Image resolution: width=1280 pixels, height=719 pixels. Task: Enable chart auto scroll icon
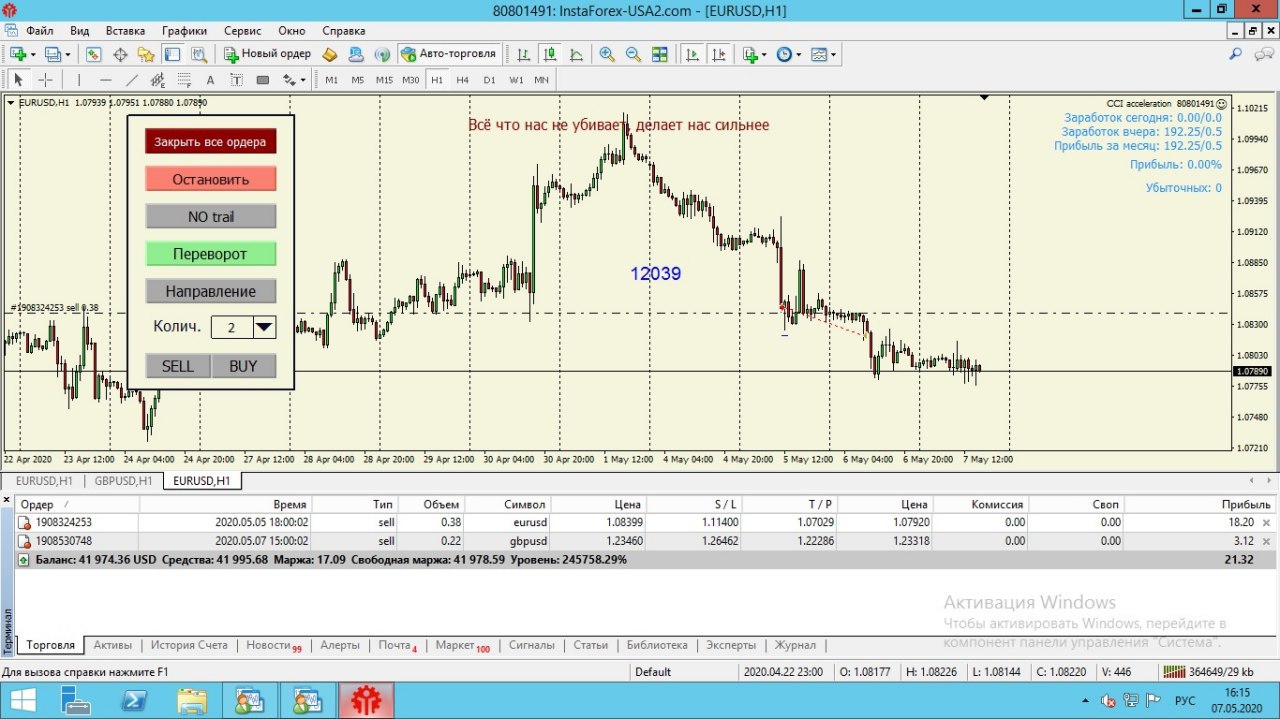pyautogui.click(x=692, y=54)
